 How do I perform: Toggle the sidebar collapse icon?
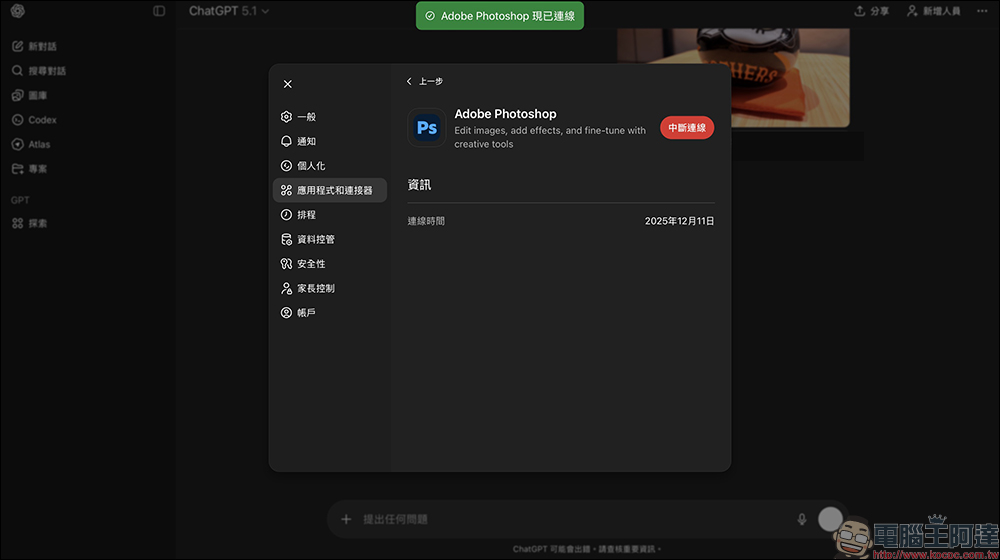(159, 11)
